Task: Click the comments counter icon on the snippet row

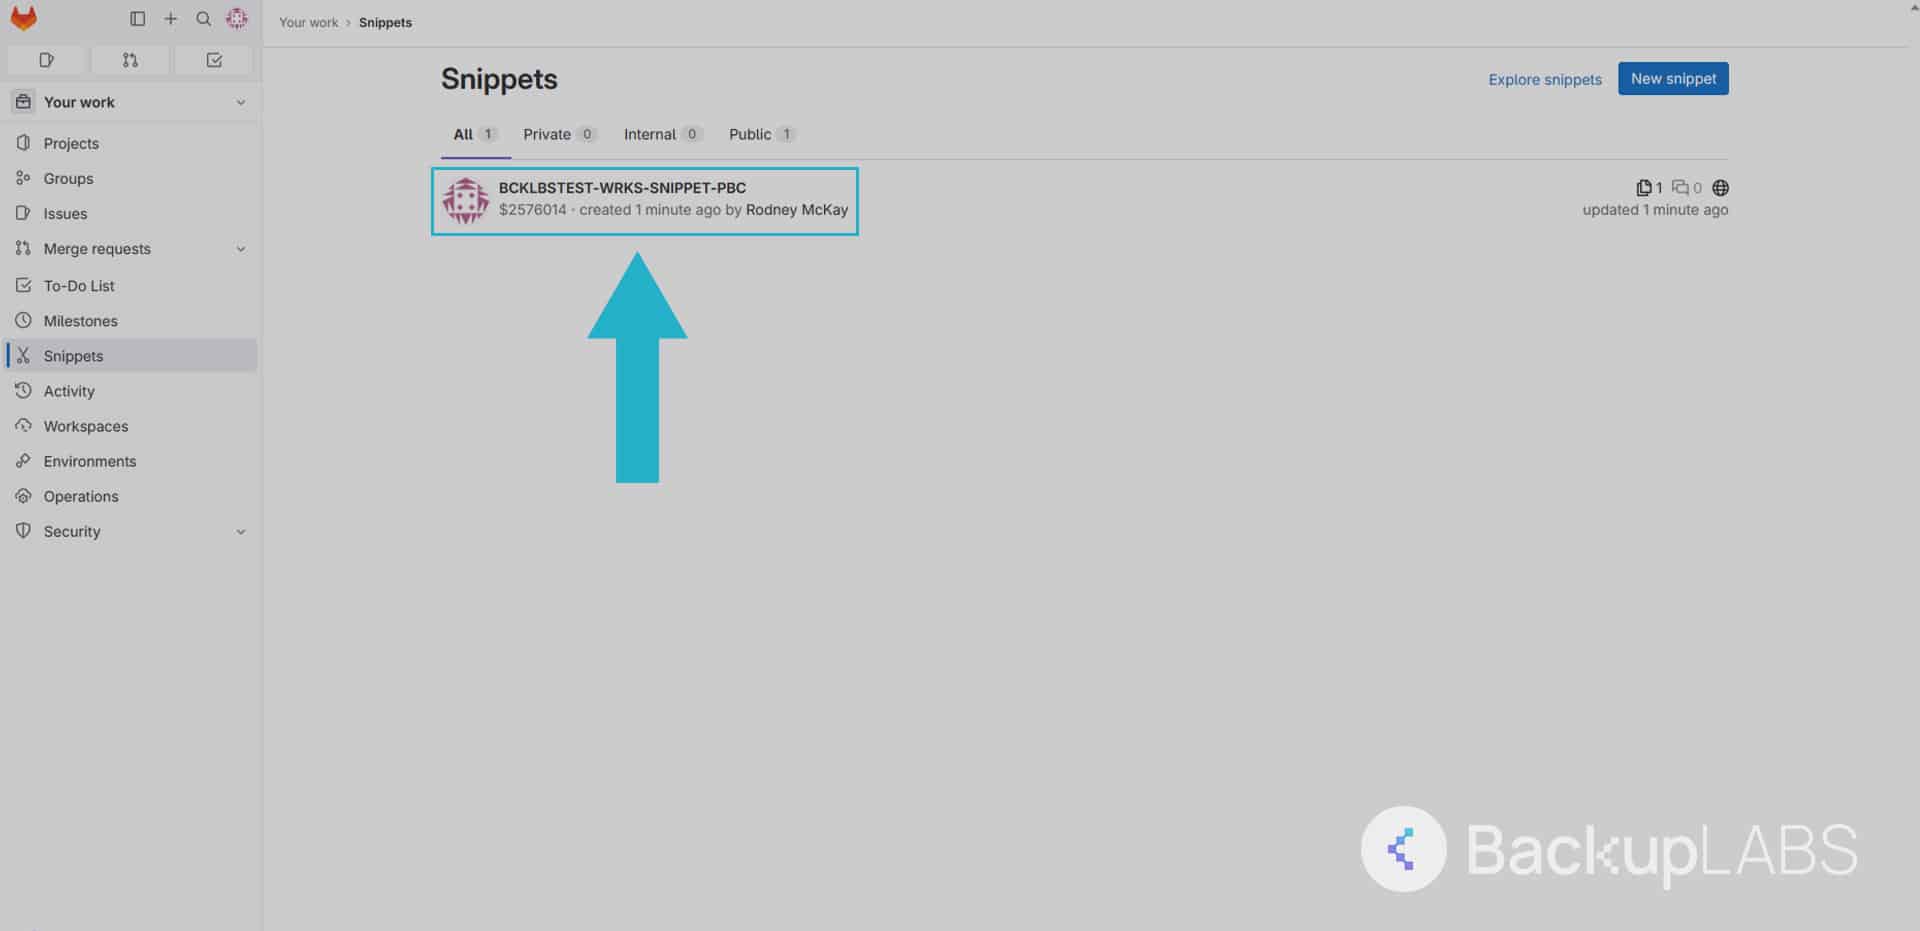Action: click(1681, 187)
